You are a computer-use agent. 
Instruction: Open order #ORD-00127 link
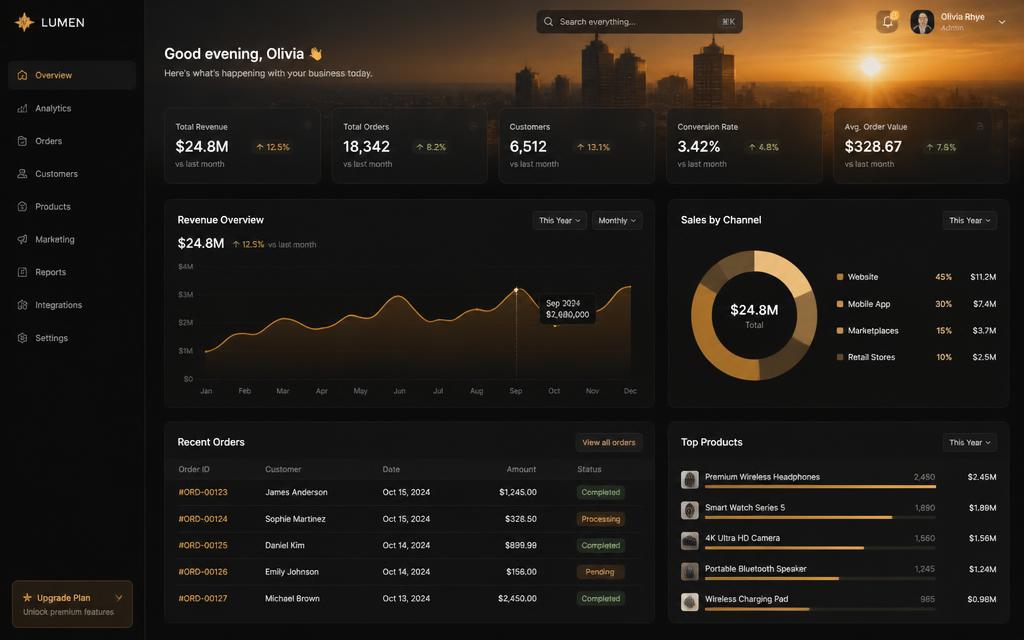(203, 598)
